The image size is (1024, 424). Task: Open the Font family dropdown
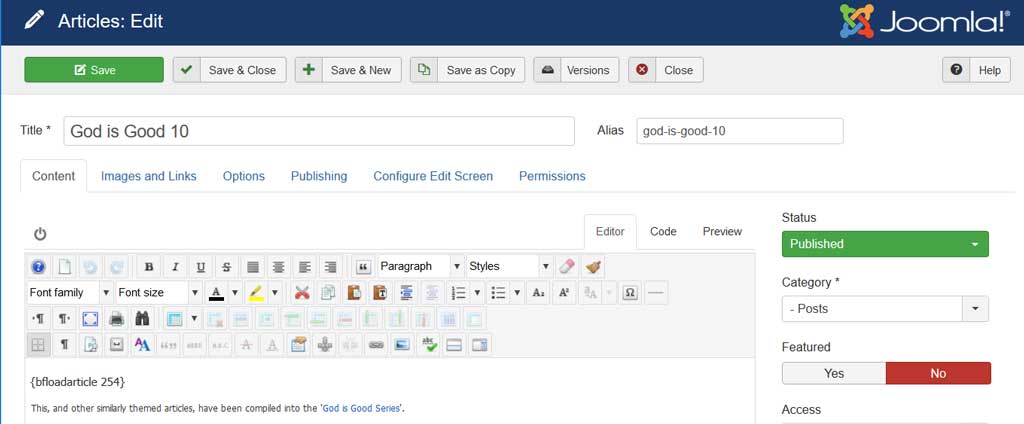coord(71,293)
